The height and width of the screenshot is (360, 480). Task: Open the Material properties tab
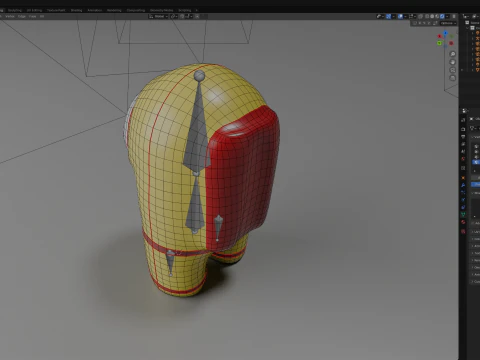463,222
